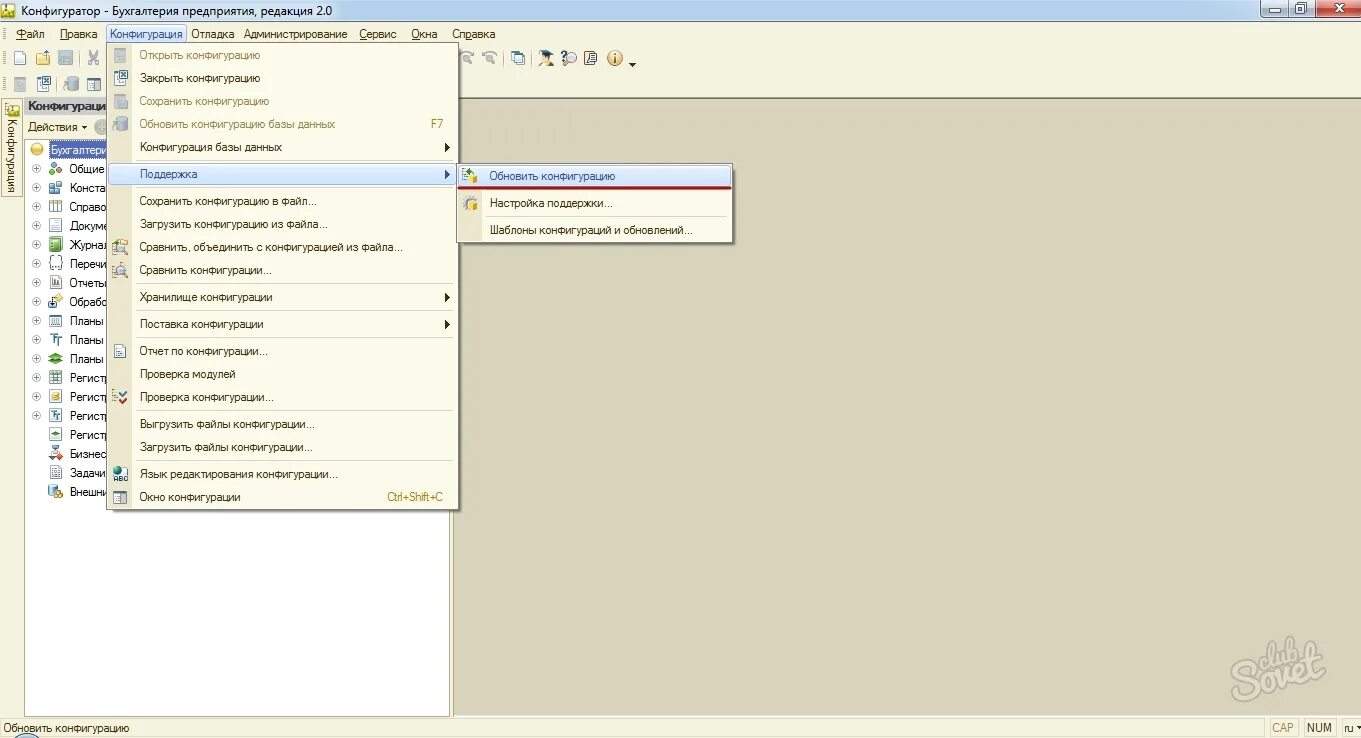Expand the Журнал tree node

[x=37, y=245]
